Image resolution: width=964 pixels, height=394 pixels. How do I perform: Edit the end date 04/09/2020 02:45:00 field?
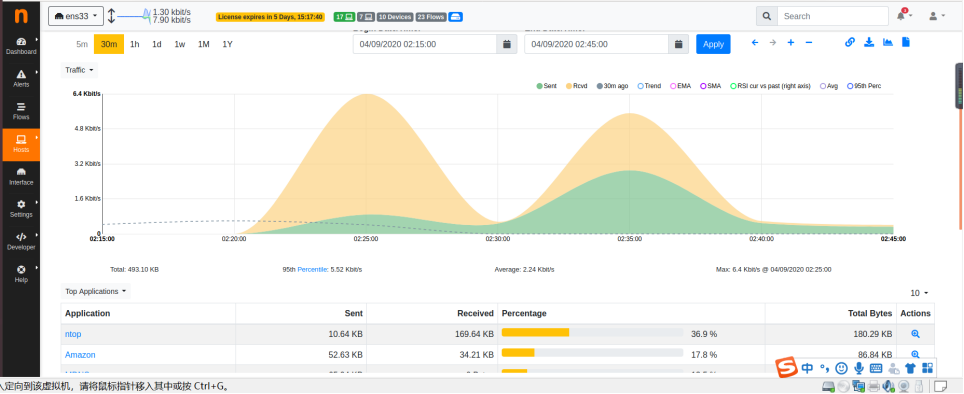[x=596, y=44]
